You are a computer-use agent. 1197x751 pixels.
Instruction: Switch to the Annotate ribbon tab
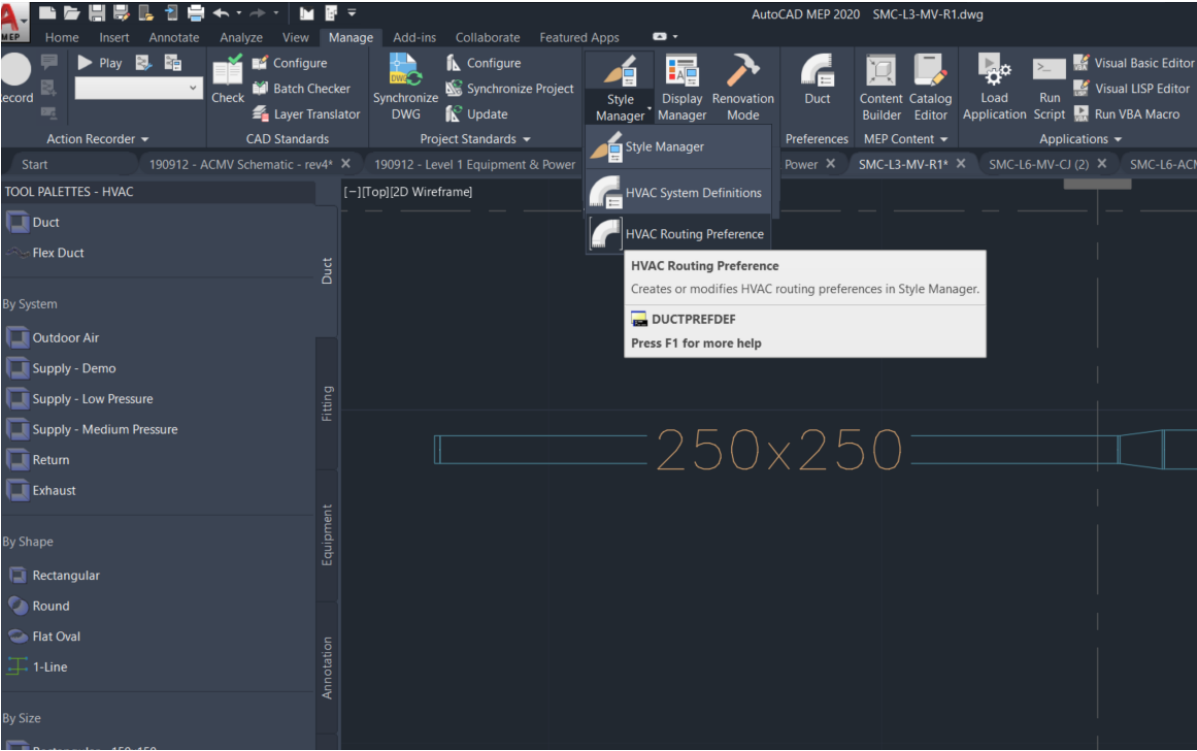coord(173,37)
